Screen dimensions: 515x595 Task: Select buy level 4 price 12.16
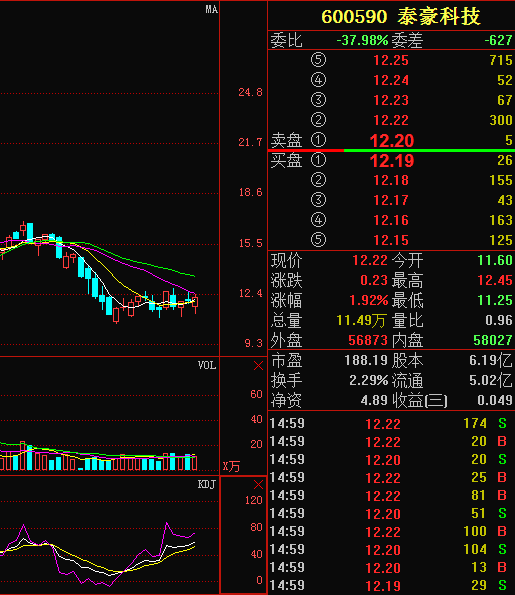[391, 220]
